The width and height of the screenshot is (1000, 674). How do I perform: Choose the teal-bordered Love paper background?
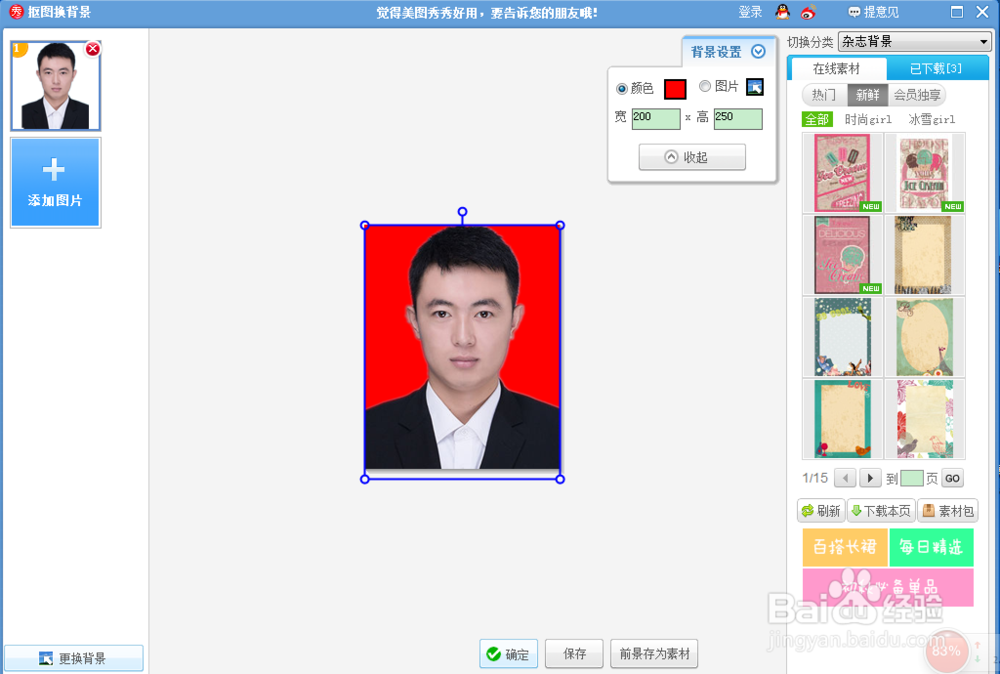click(x=842, y=419)
